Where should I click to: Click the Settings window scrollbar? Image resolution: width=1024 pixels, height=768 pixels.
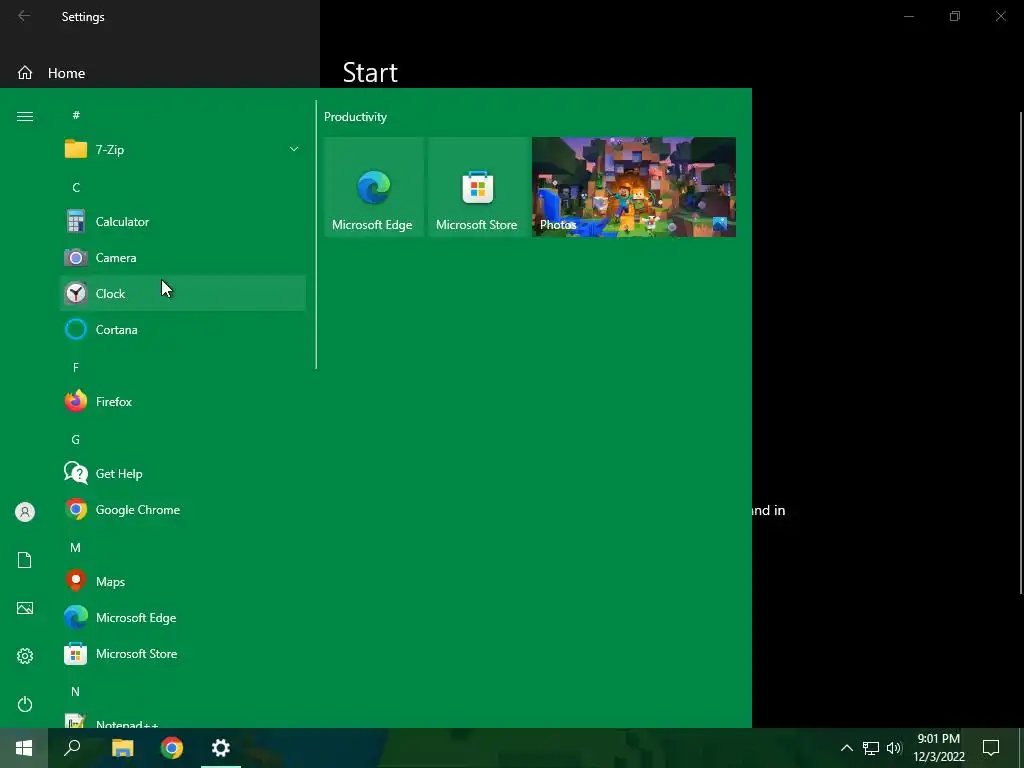click(1021, 353)
